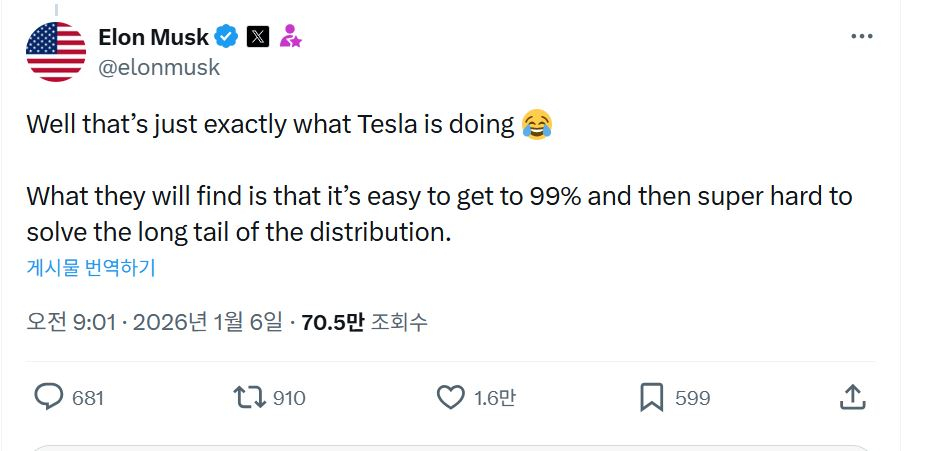
Task: Click the blue verified checkmark badge
Action: (227, 38)
